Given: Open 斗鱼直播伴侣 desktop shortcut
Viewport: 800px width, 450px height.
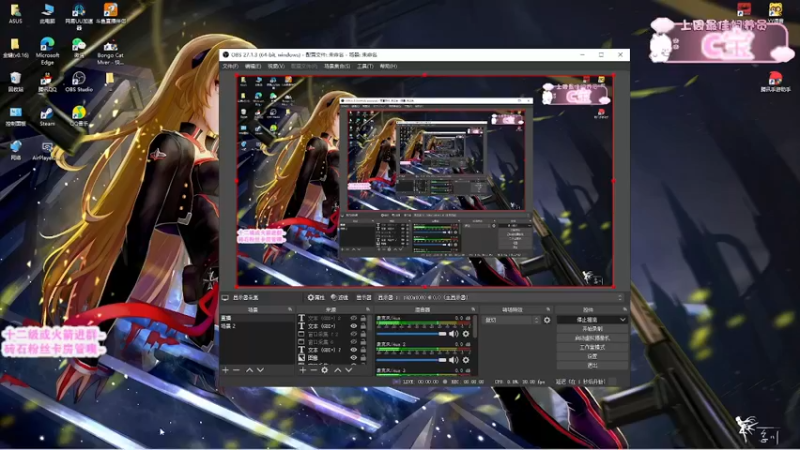Looking at the screenshot, I should point(110,14).
